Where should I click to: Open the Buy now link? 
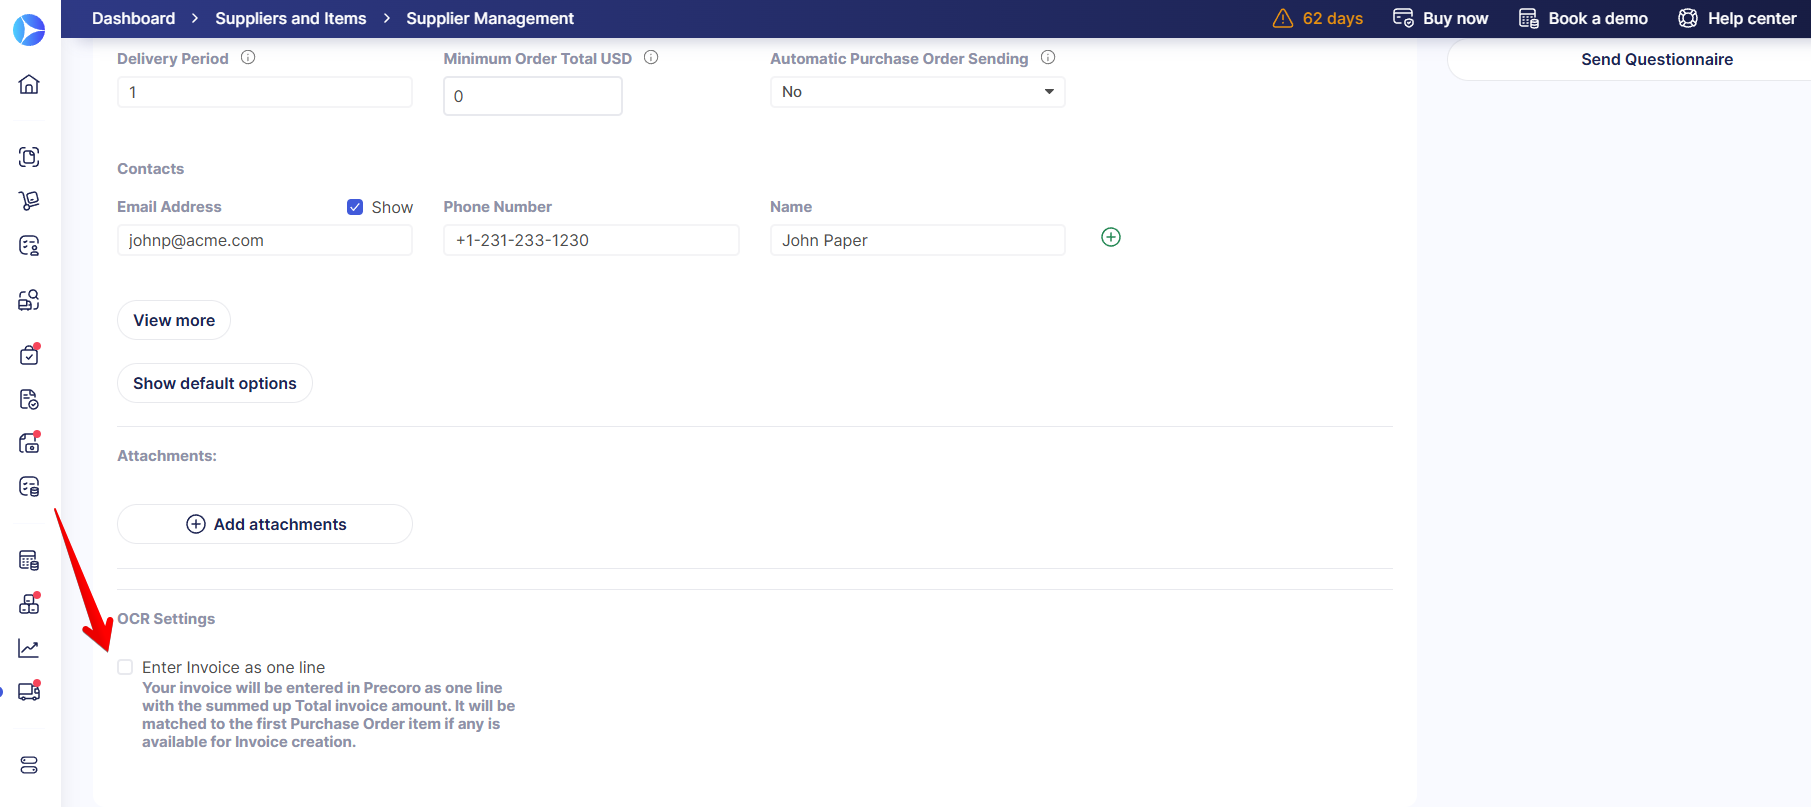tap(1455, 18)
